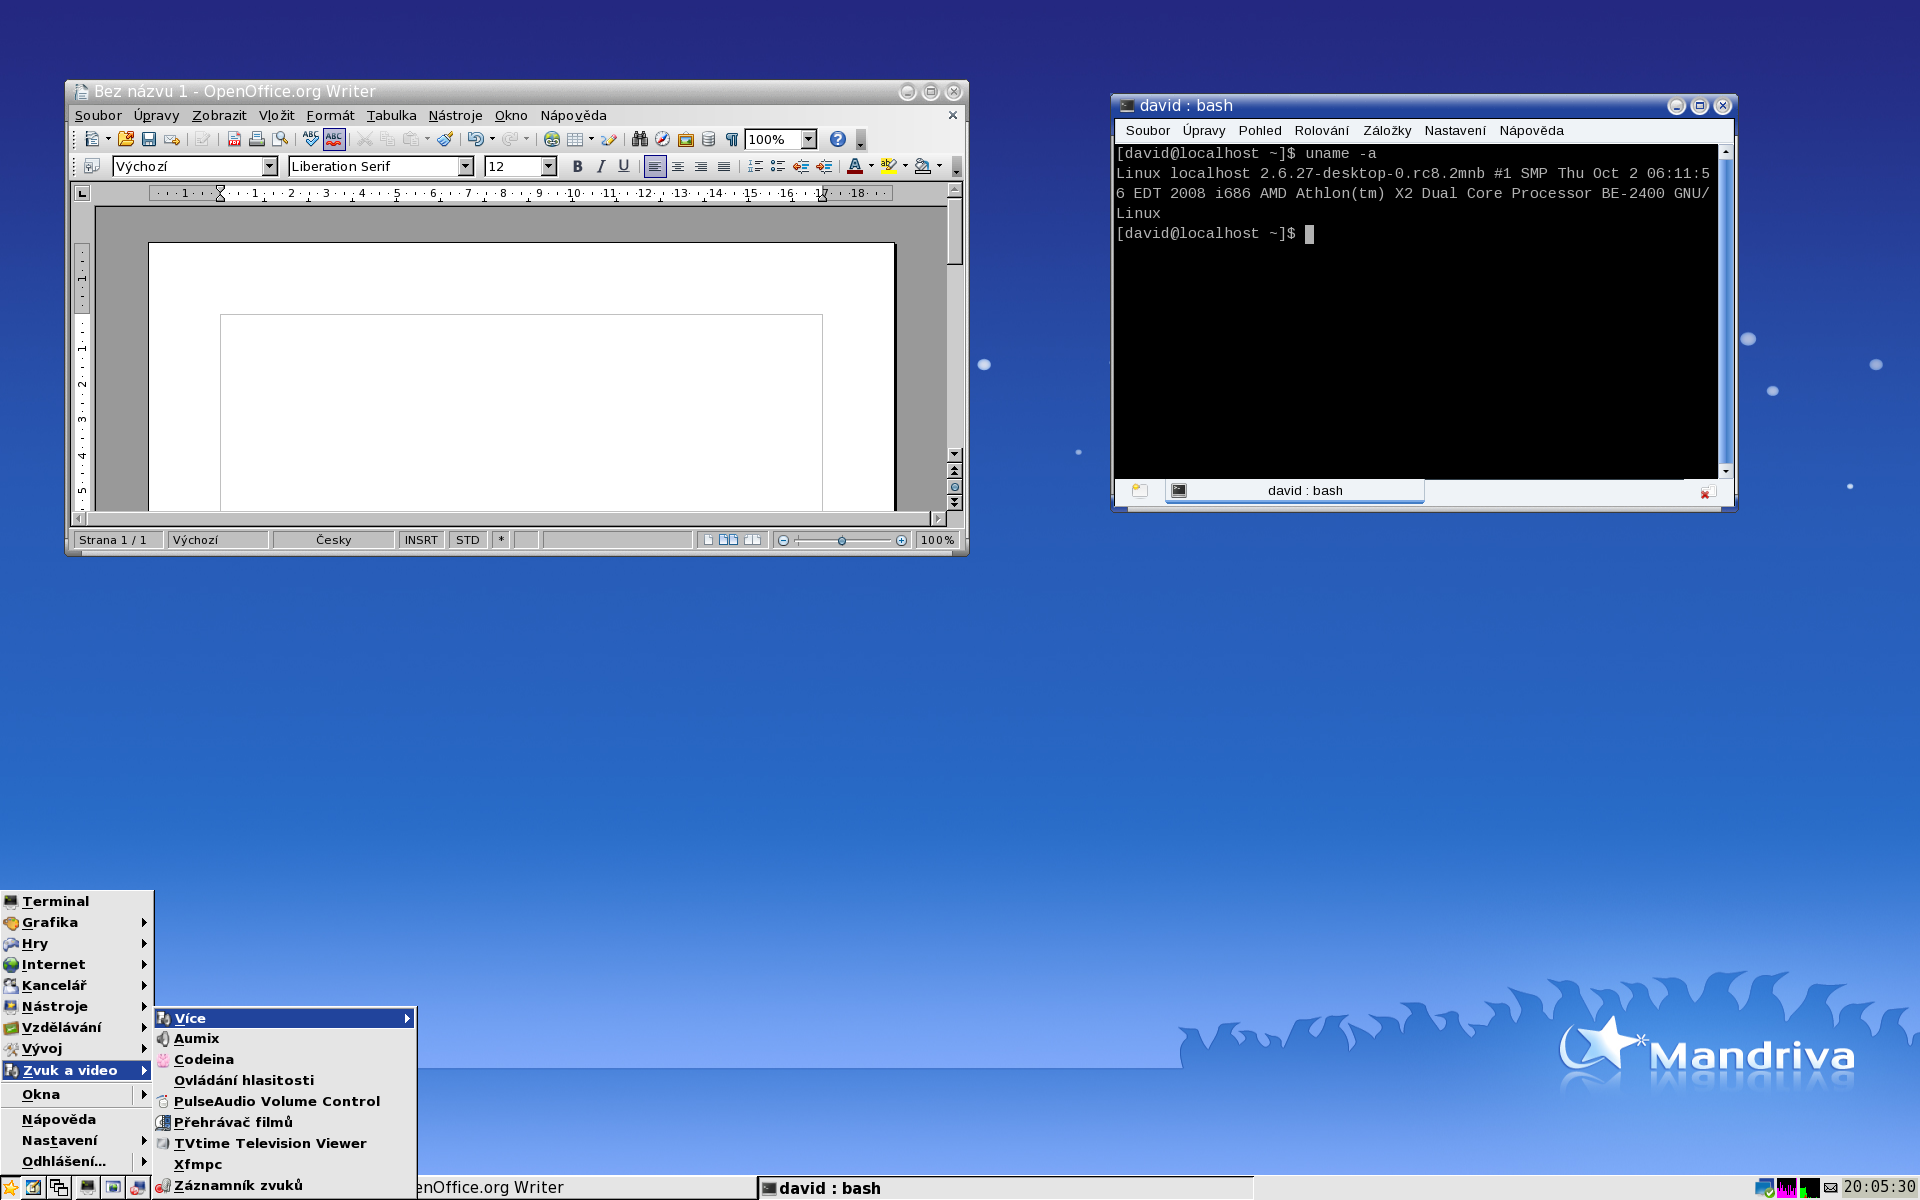The height and width of the screenshot is (1200, 1920).
Task: Click the Background color bucket icon
Action: pyautogui.click(x=922, y=166)
